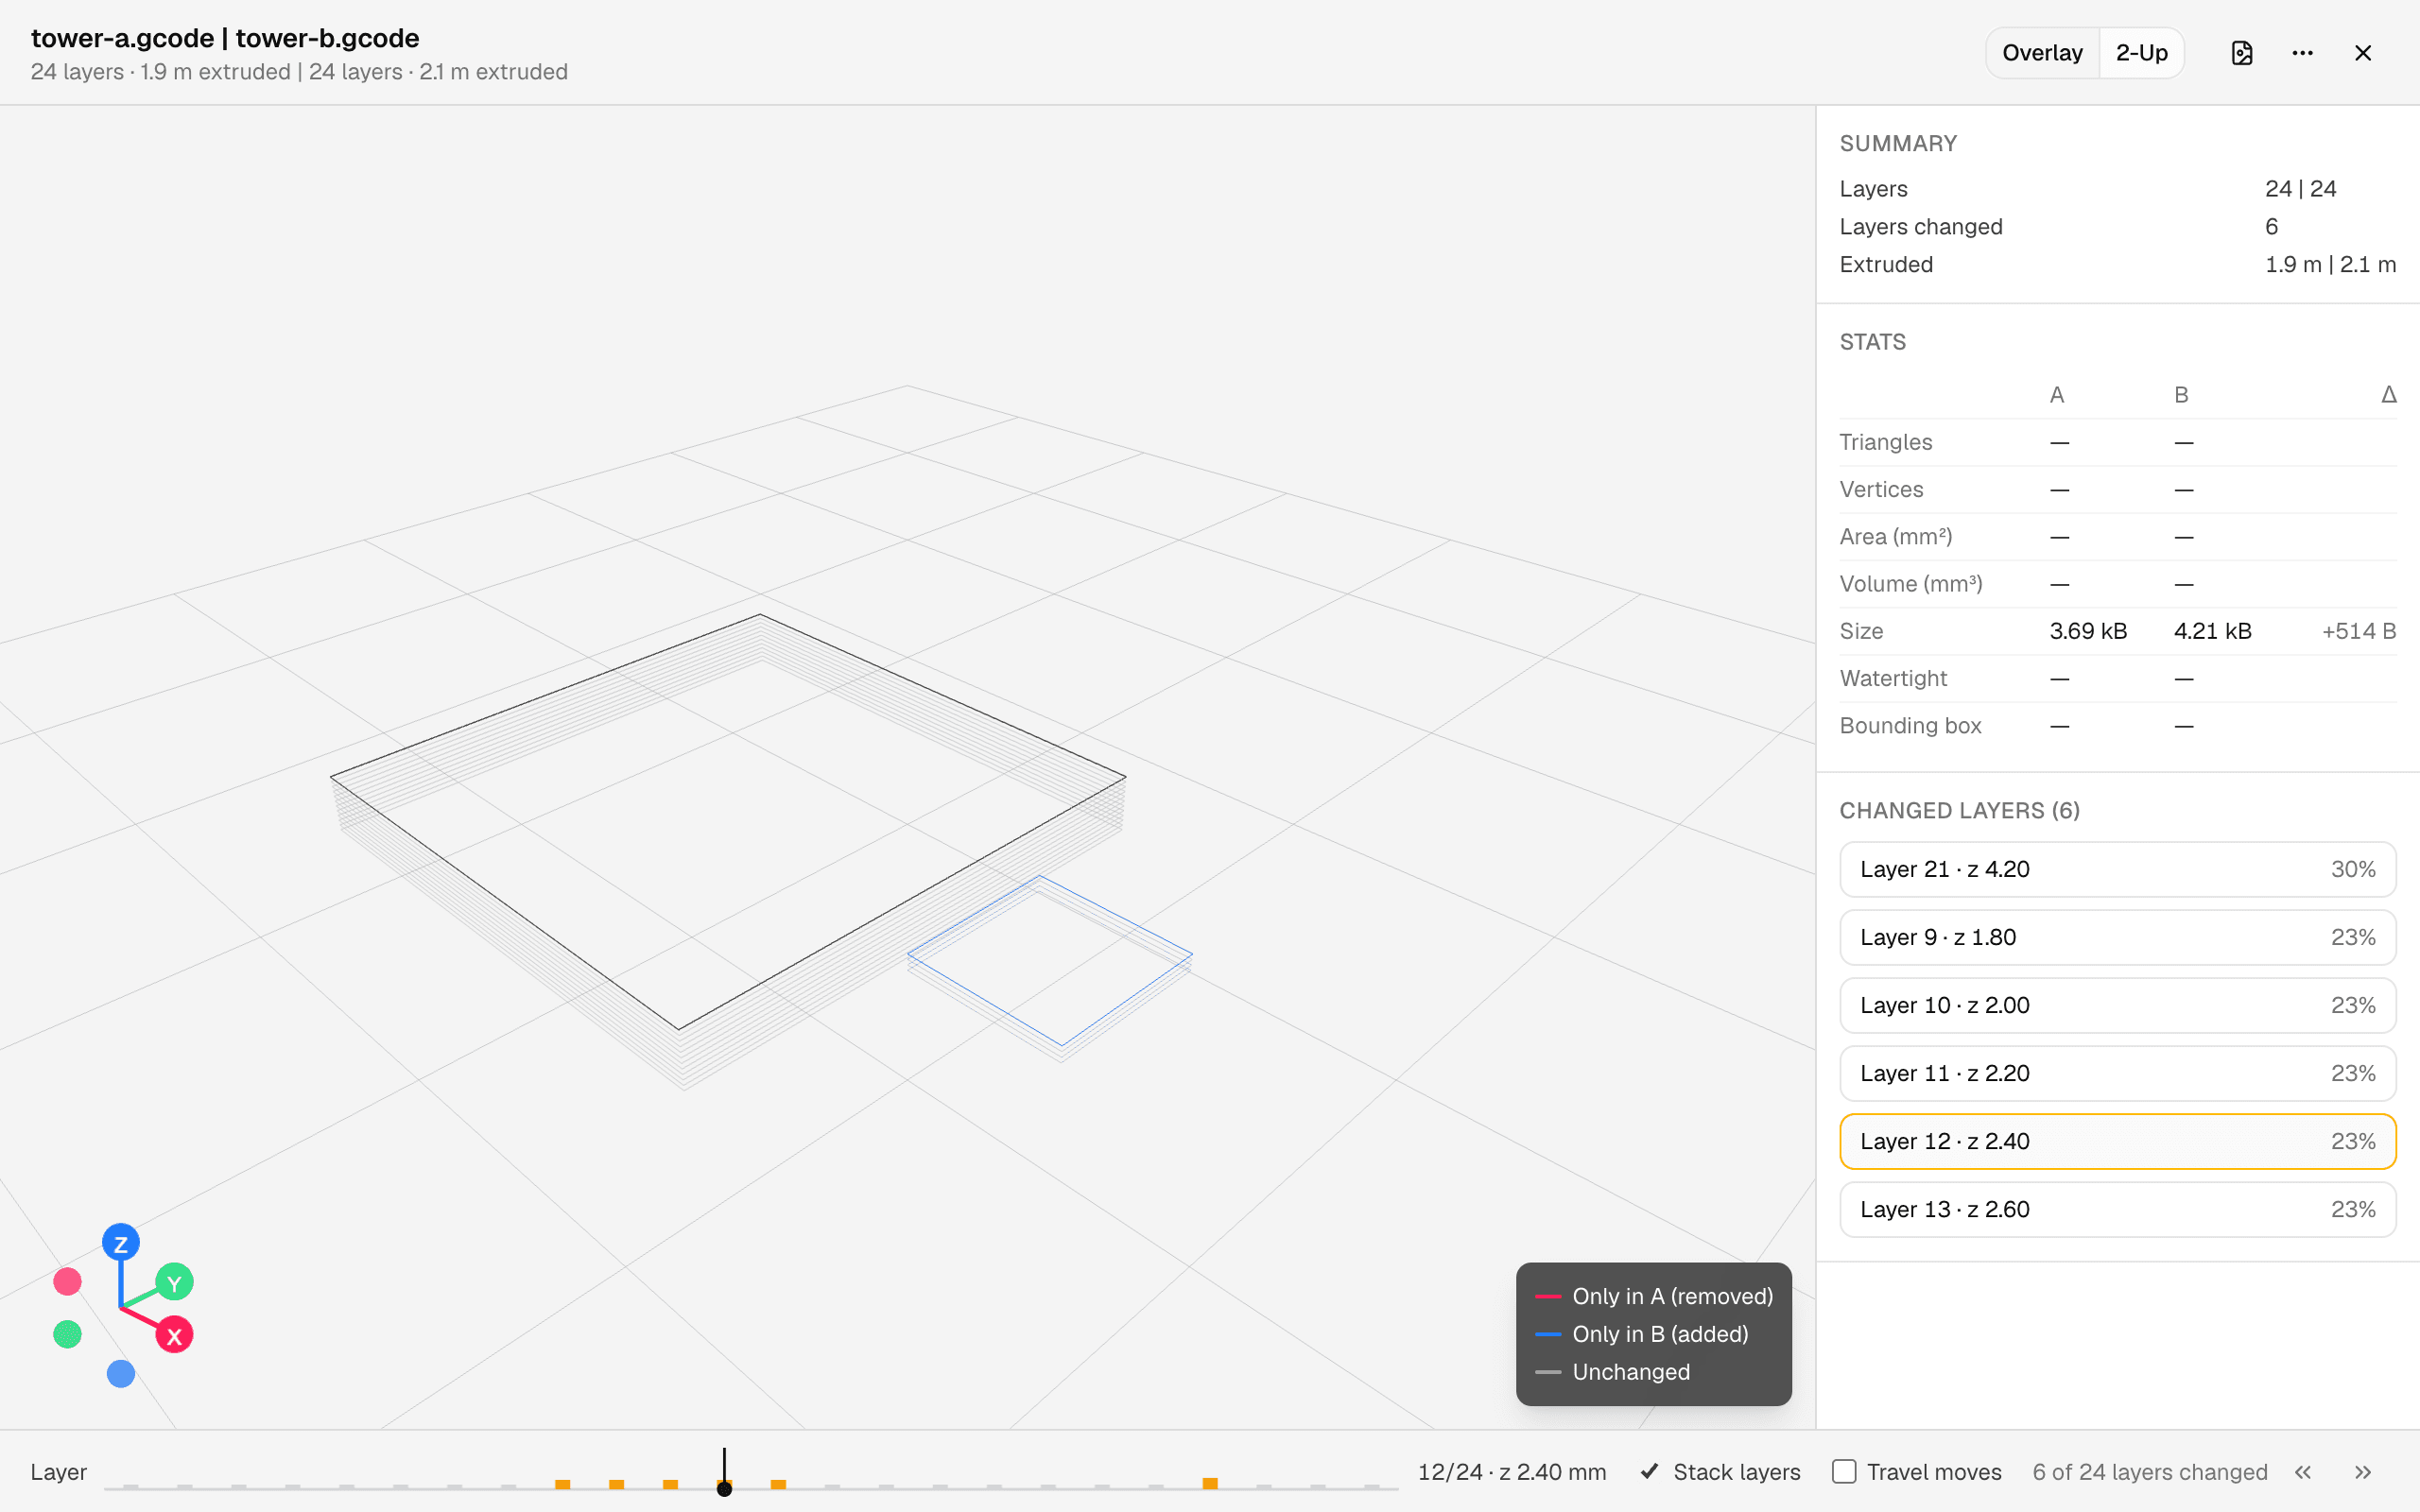This screenshot has height=1512, width=2420.
Task: Click the layer slider handle
Action: [724, 1489]
